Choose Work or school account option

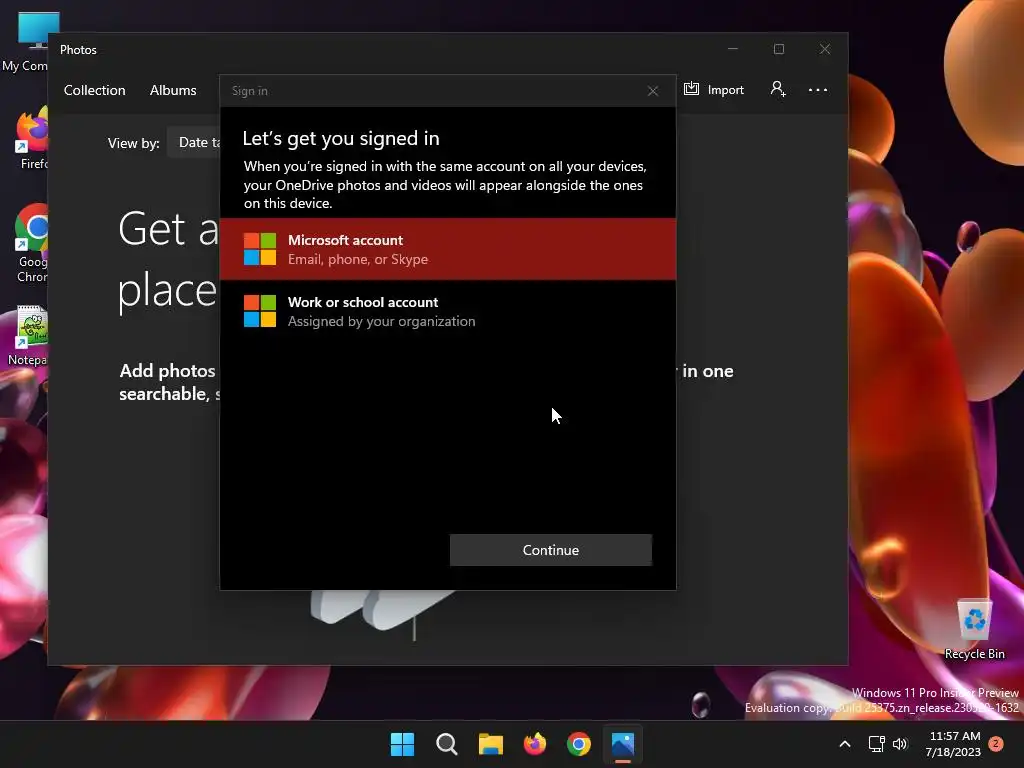coord(448,311)
